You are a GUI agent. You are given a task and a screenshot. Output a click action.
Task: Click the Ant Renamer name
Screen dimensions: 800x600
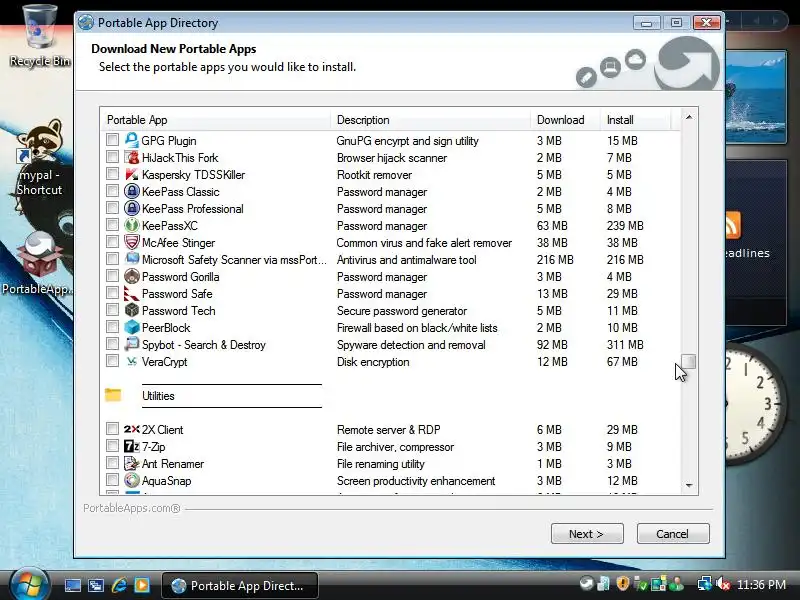click(172, 464)
